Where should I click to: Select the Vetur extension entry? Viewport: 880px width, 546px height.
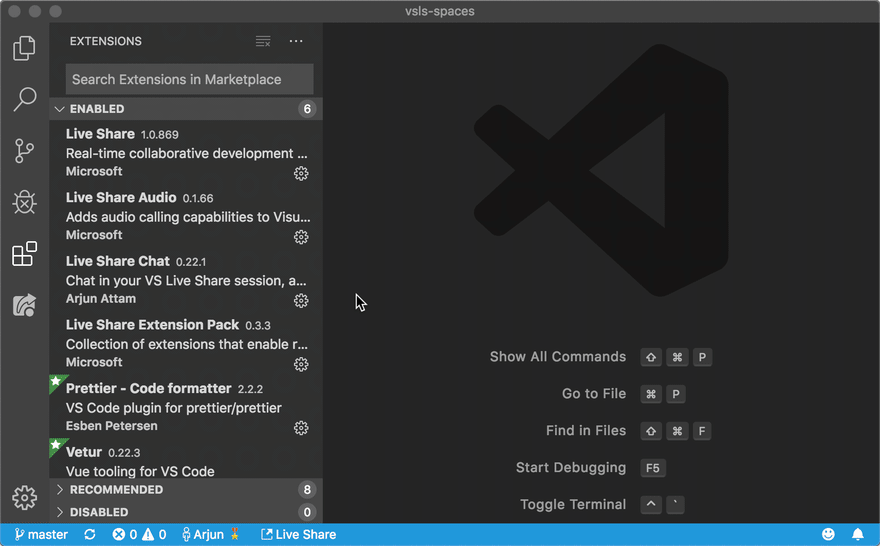pos(186,458)
